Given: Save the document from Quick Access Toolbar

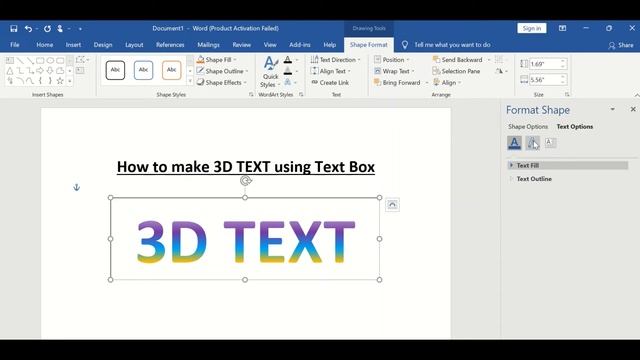Looking at the screenshot, I should (x=13, y=29).
